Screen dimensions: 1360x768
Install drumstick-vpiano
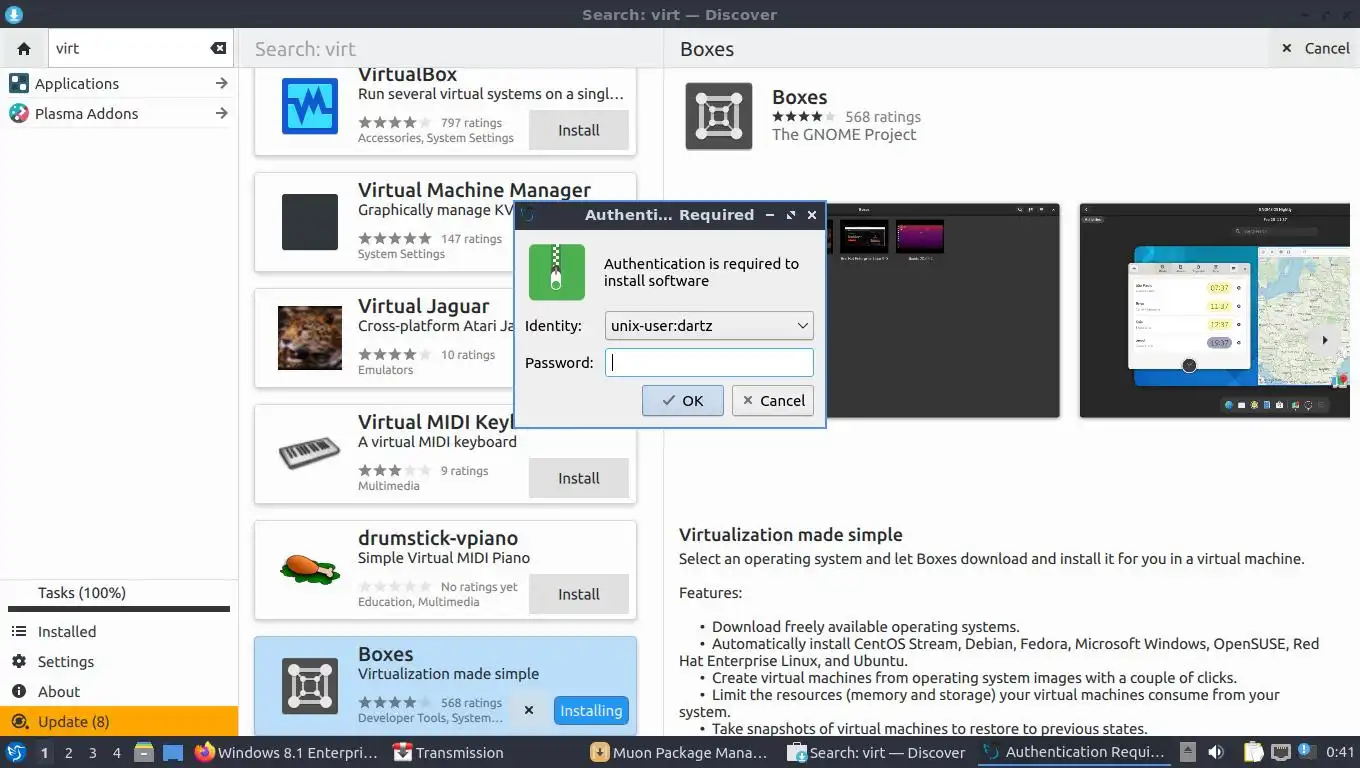579,594
